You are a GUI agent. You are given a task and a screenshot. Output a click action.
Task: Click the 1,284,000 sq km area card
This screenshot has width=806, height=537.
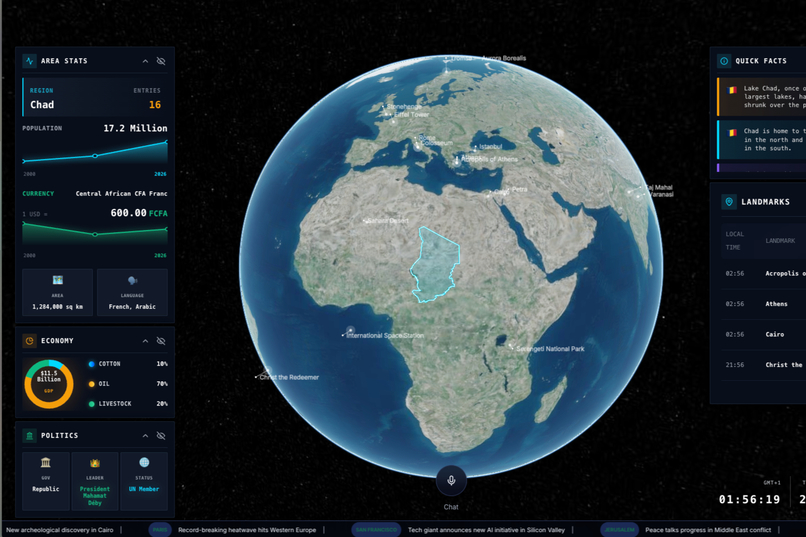pyautogui.click(x=58, y=292)
